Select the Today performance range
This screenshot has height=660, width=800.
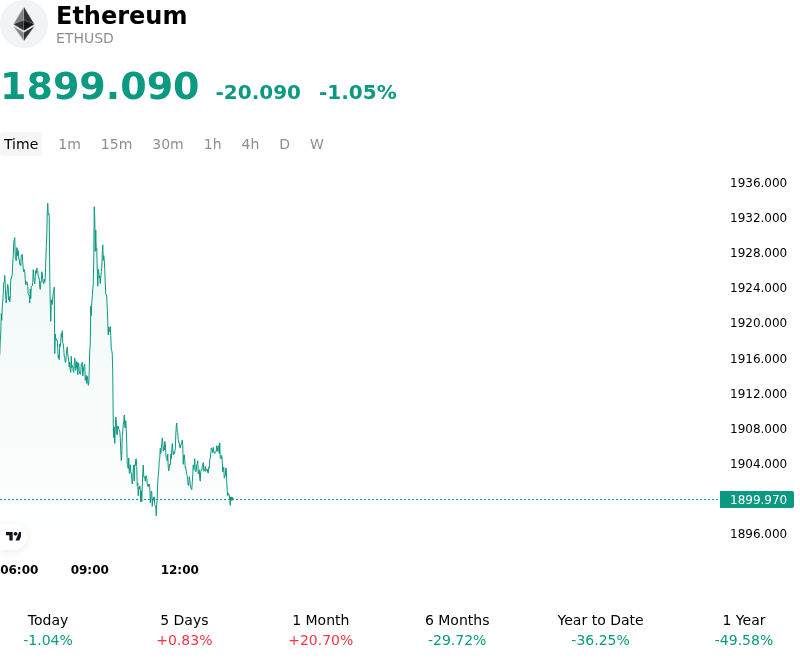pyautogui.click(x=48, y=630)
